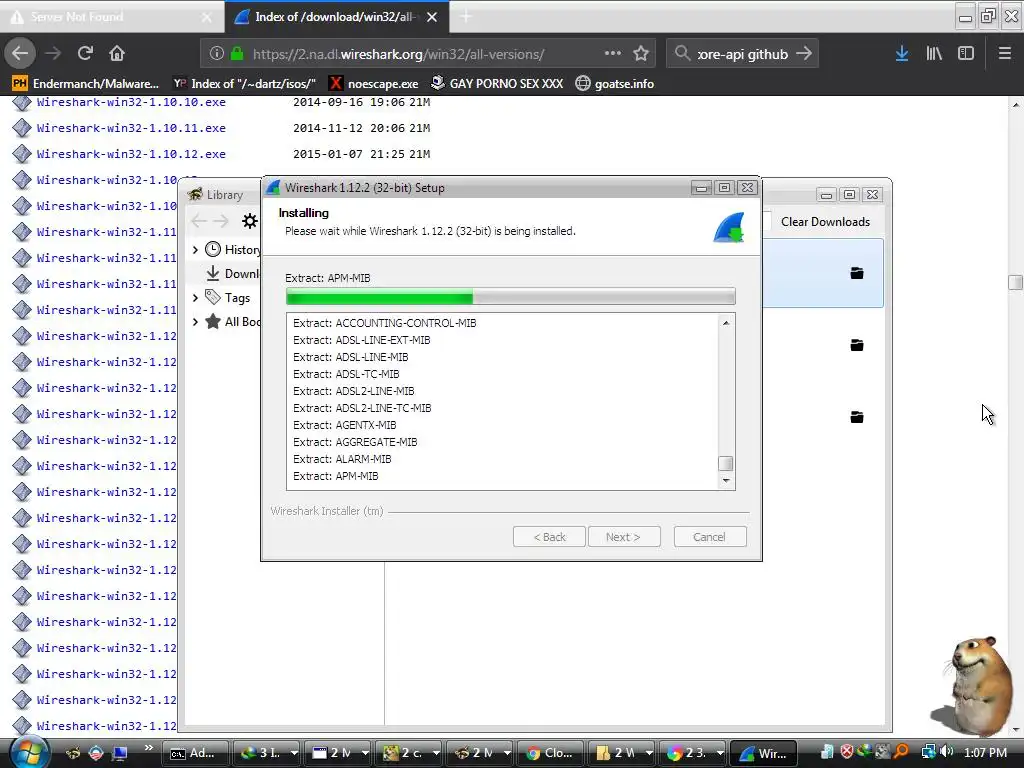The image size is (1024, 768).
Task: Bookmark this page with the star icon
Action: (x=641, y=54)
